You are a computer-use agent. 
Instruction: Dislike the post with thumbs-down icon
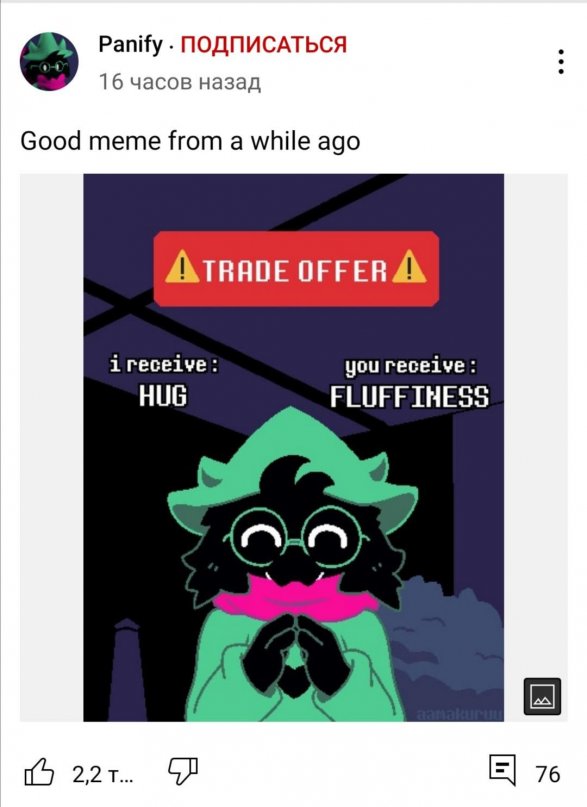click(x=183, y=771)
